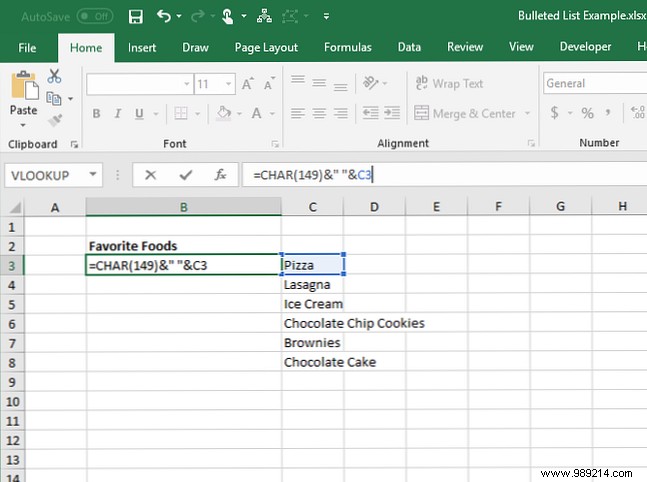This screenshot has width=647, height=482.
Task: Switch to the Page Layout tab
Action: click(x=266, y=48)
